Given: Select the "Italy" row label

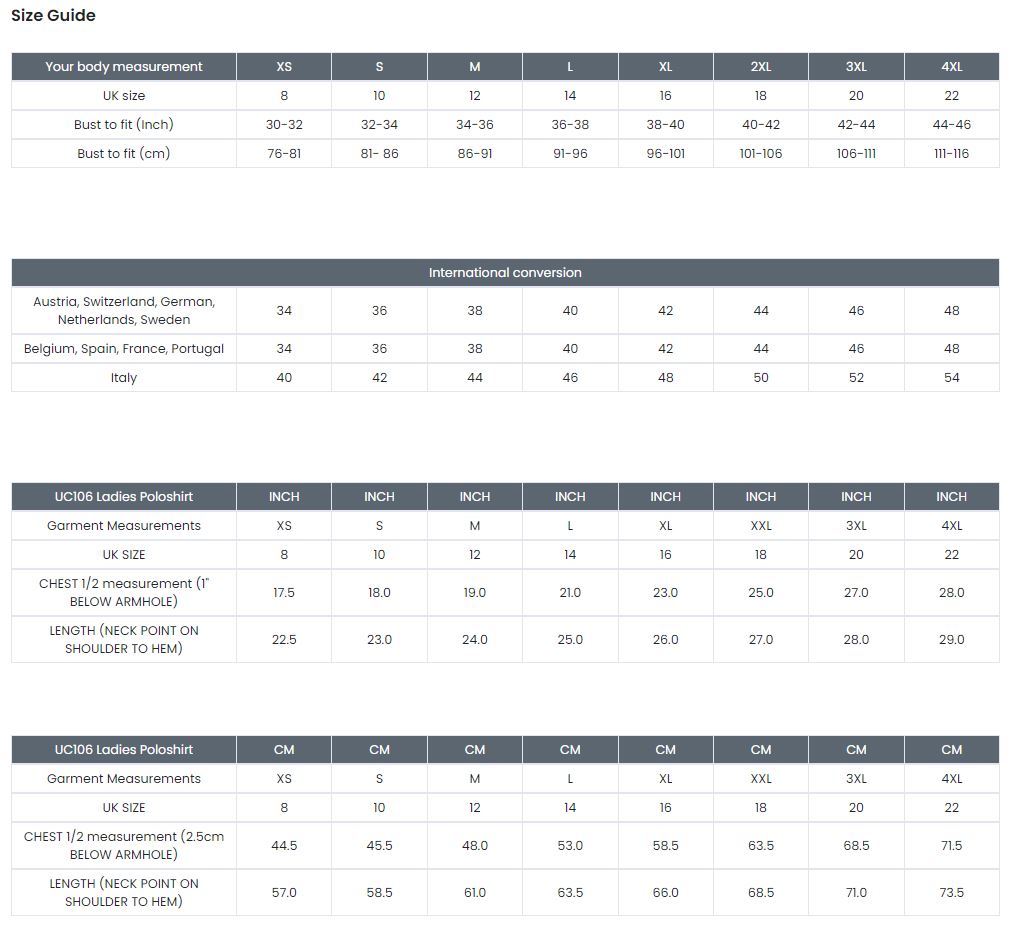Looking at the screenshot, I should (124, 378).
